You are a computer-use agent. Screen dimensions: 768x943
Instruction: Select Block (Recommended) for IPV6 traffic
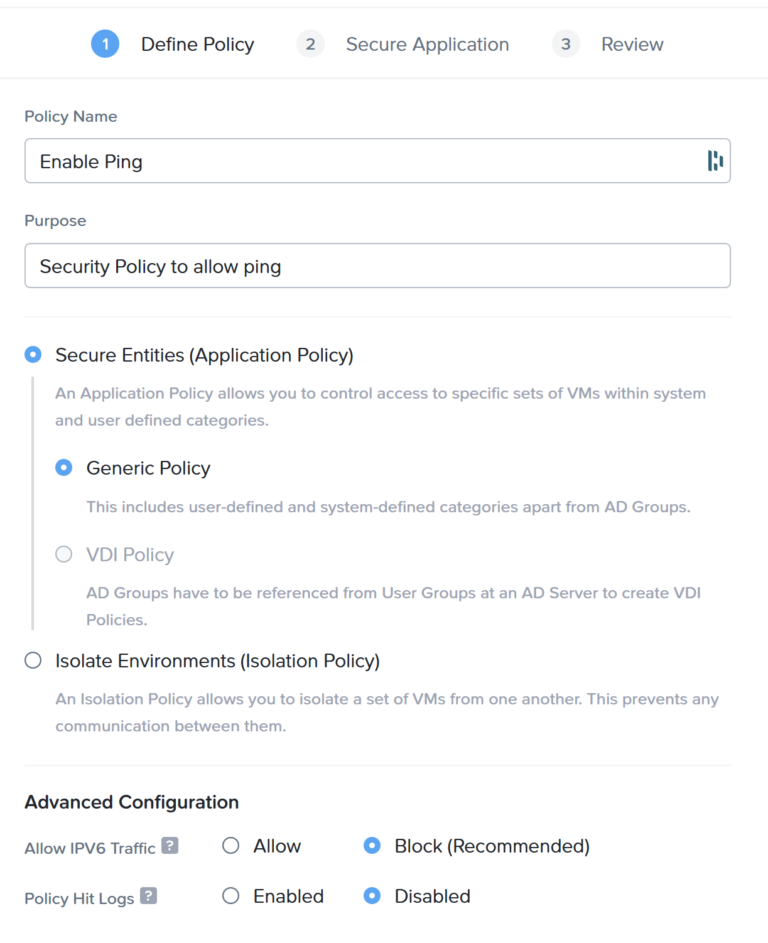tap(371, 845)
